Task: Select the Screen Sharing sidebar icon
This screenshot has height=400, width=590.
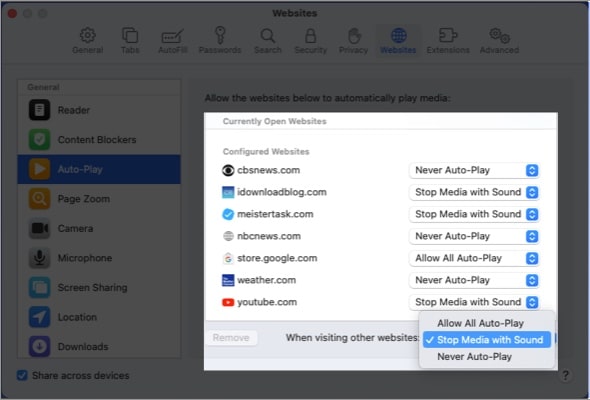Action: (40, 287)
